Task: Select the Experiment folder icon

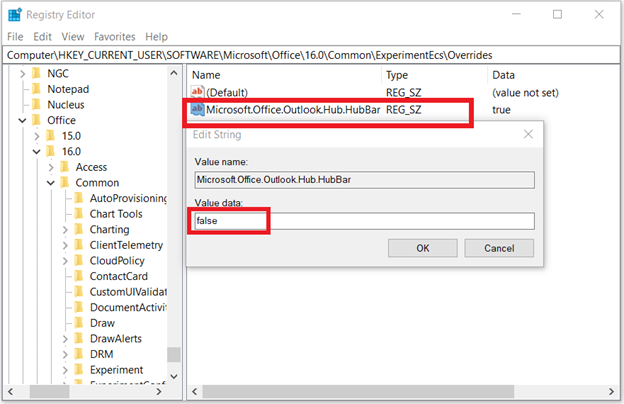Action: pos(79,370)
